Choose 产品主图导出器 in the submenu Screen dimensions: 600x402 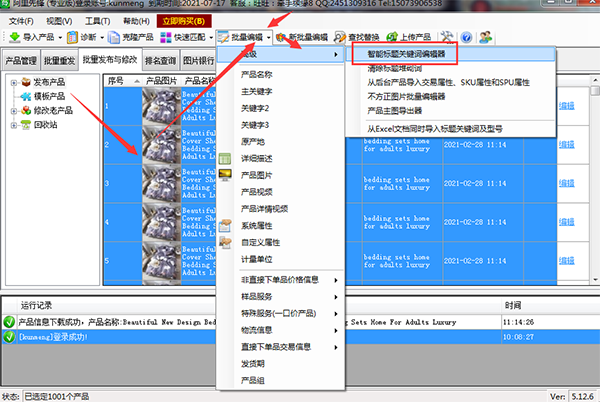395,111
